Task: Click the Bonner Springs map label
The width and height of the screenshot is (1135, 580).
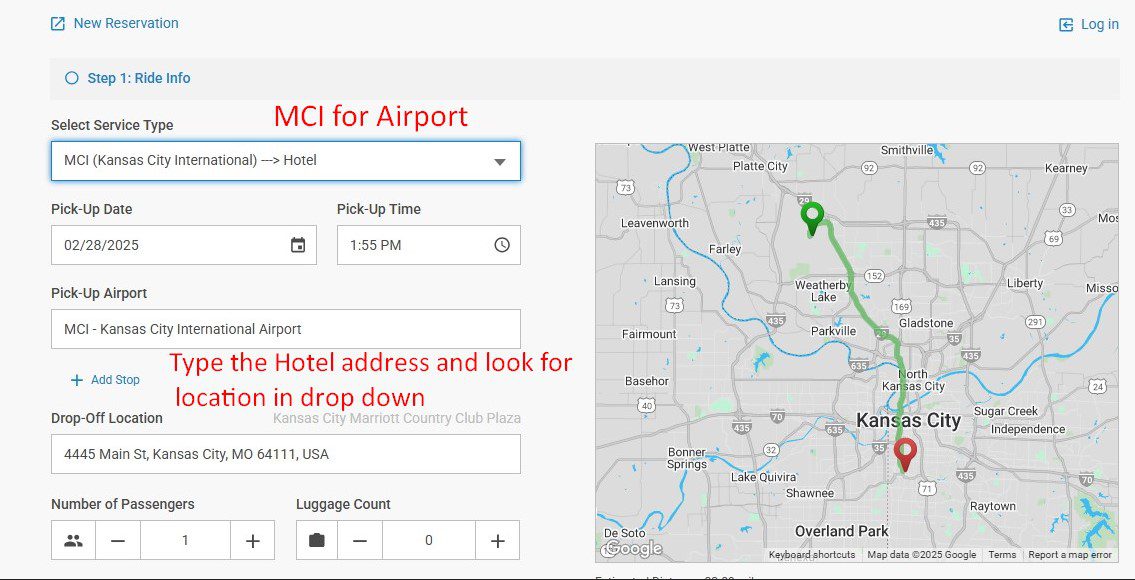Action: click(686, 458)
